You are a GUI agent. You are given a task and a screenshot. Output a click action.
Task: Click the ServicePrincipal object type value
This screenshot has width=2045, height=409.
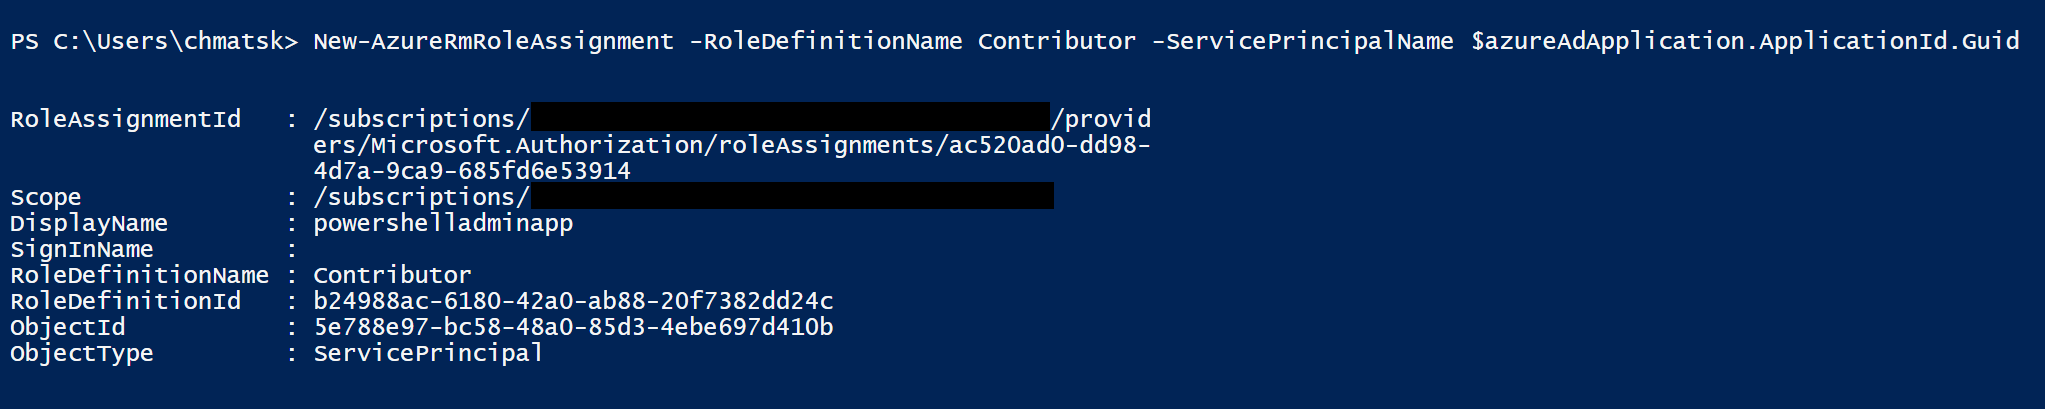pos(428,354)
